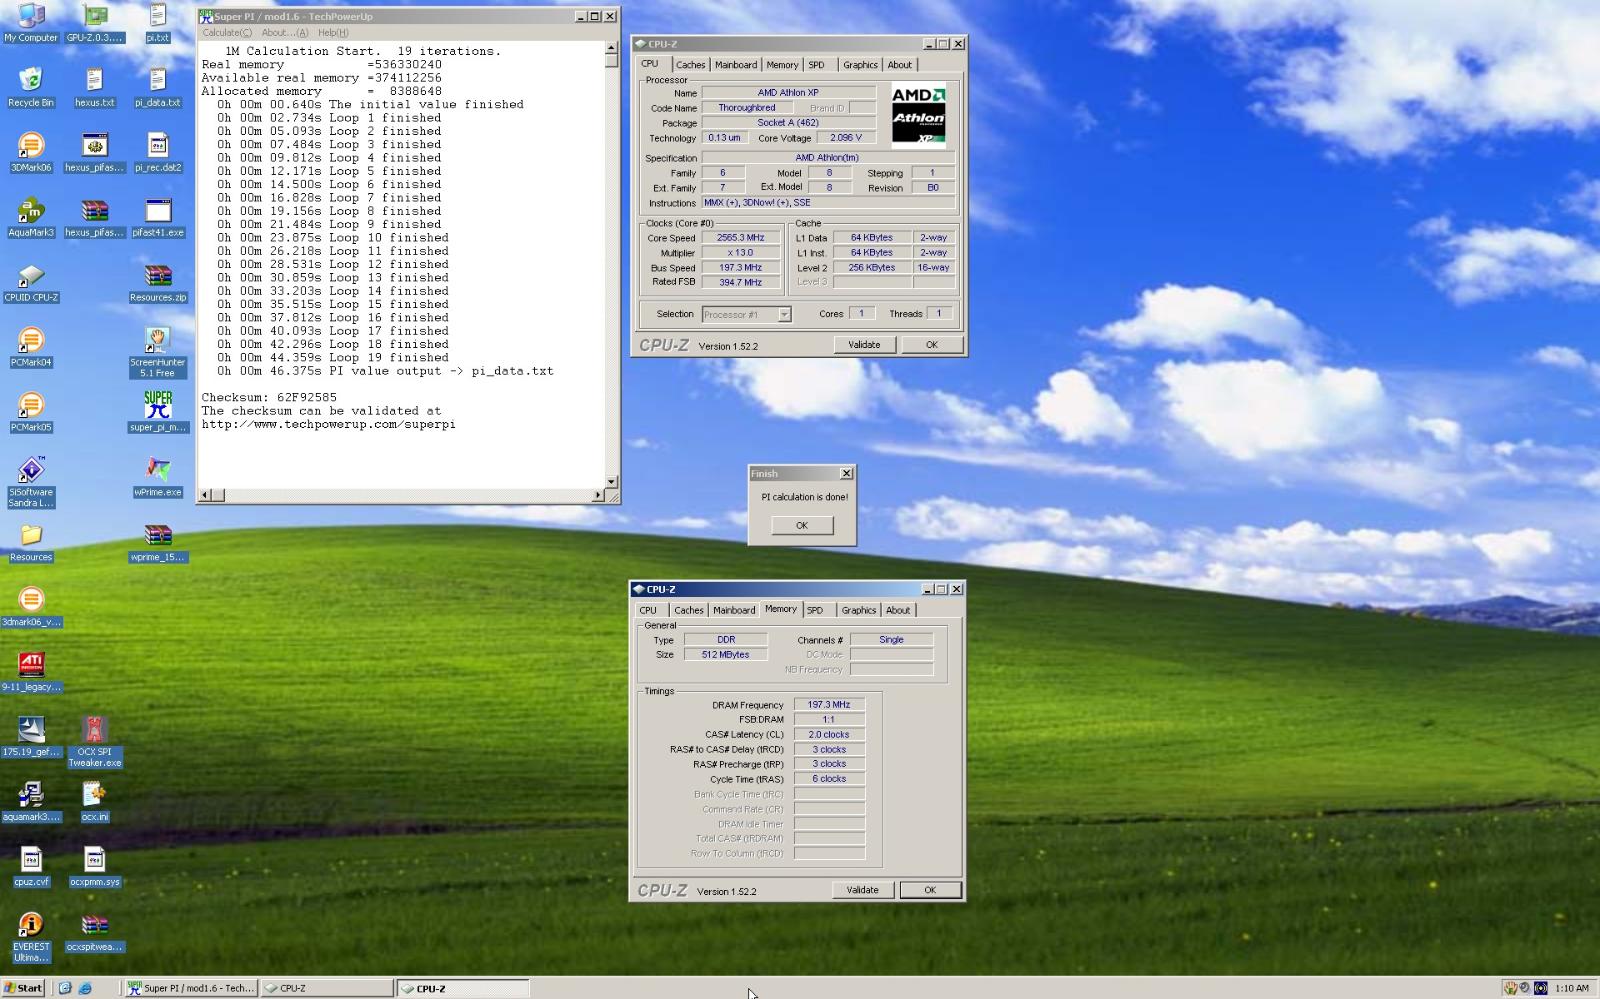Viewport: 1600px width, 999px height.
Task: Open GPU-Z desktop shortcut
Action: coord(95,22)
